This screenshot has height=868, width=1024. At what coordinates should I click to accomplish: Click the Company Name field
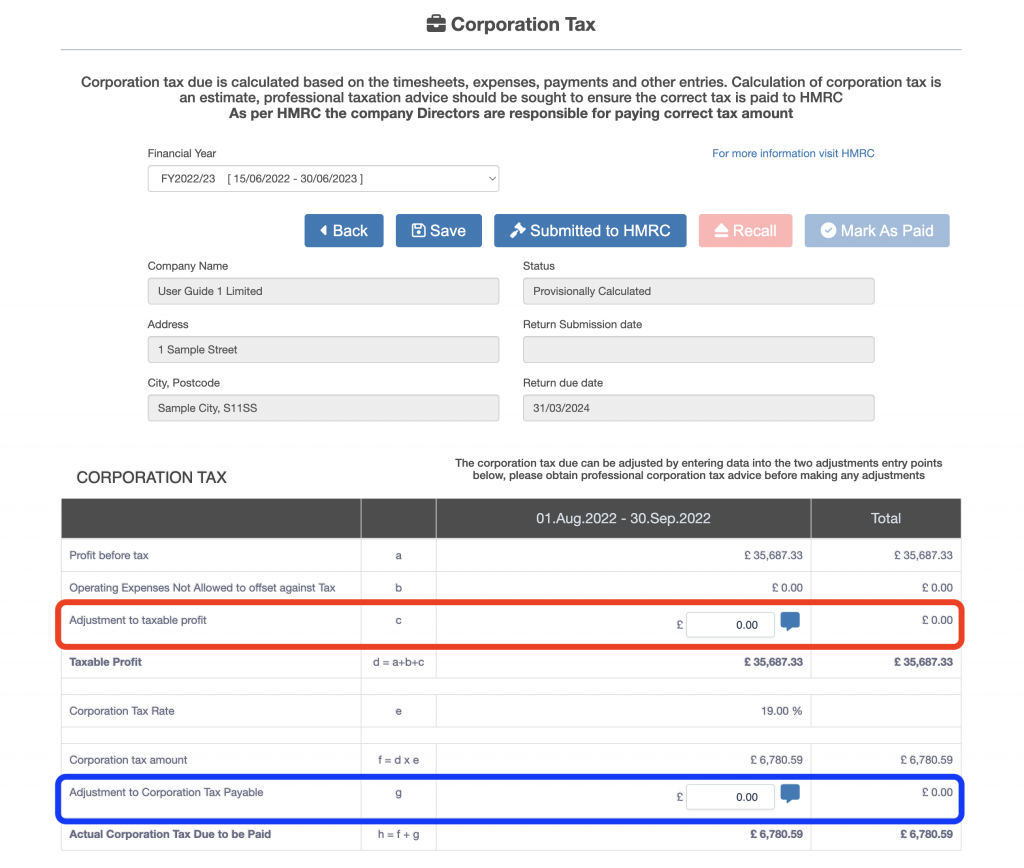click(323, 291)
